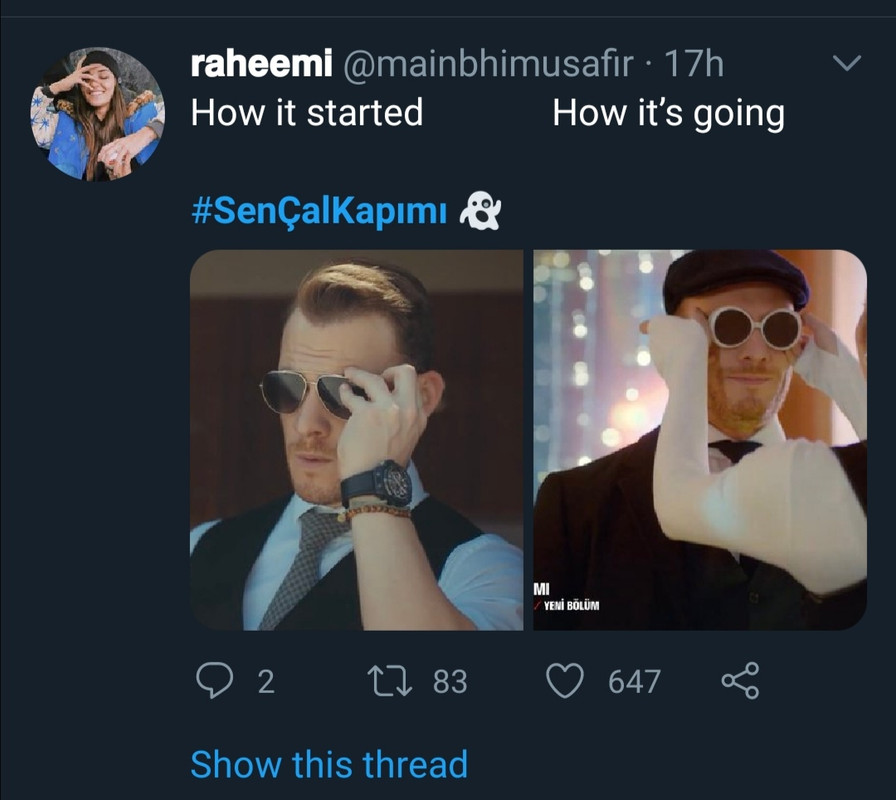Click the reply count of 2
This screenshot has width=896, height=800.
click(265, 682)
